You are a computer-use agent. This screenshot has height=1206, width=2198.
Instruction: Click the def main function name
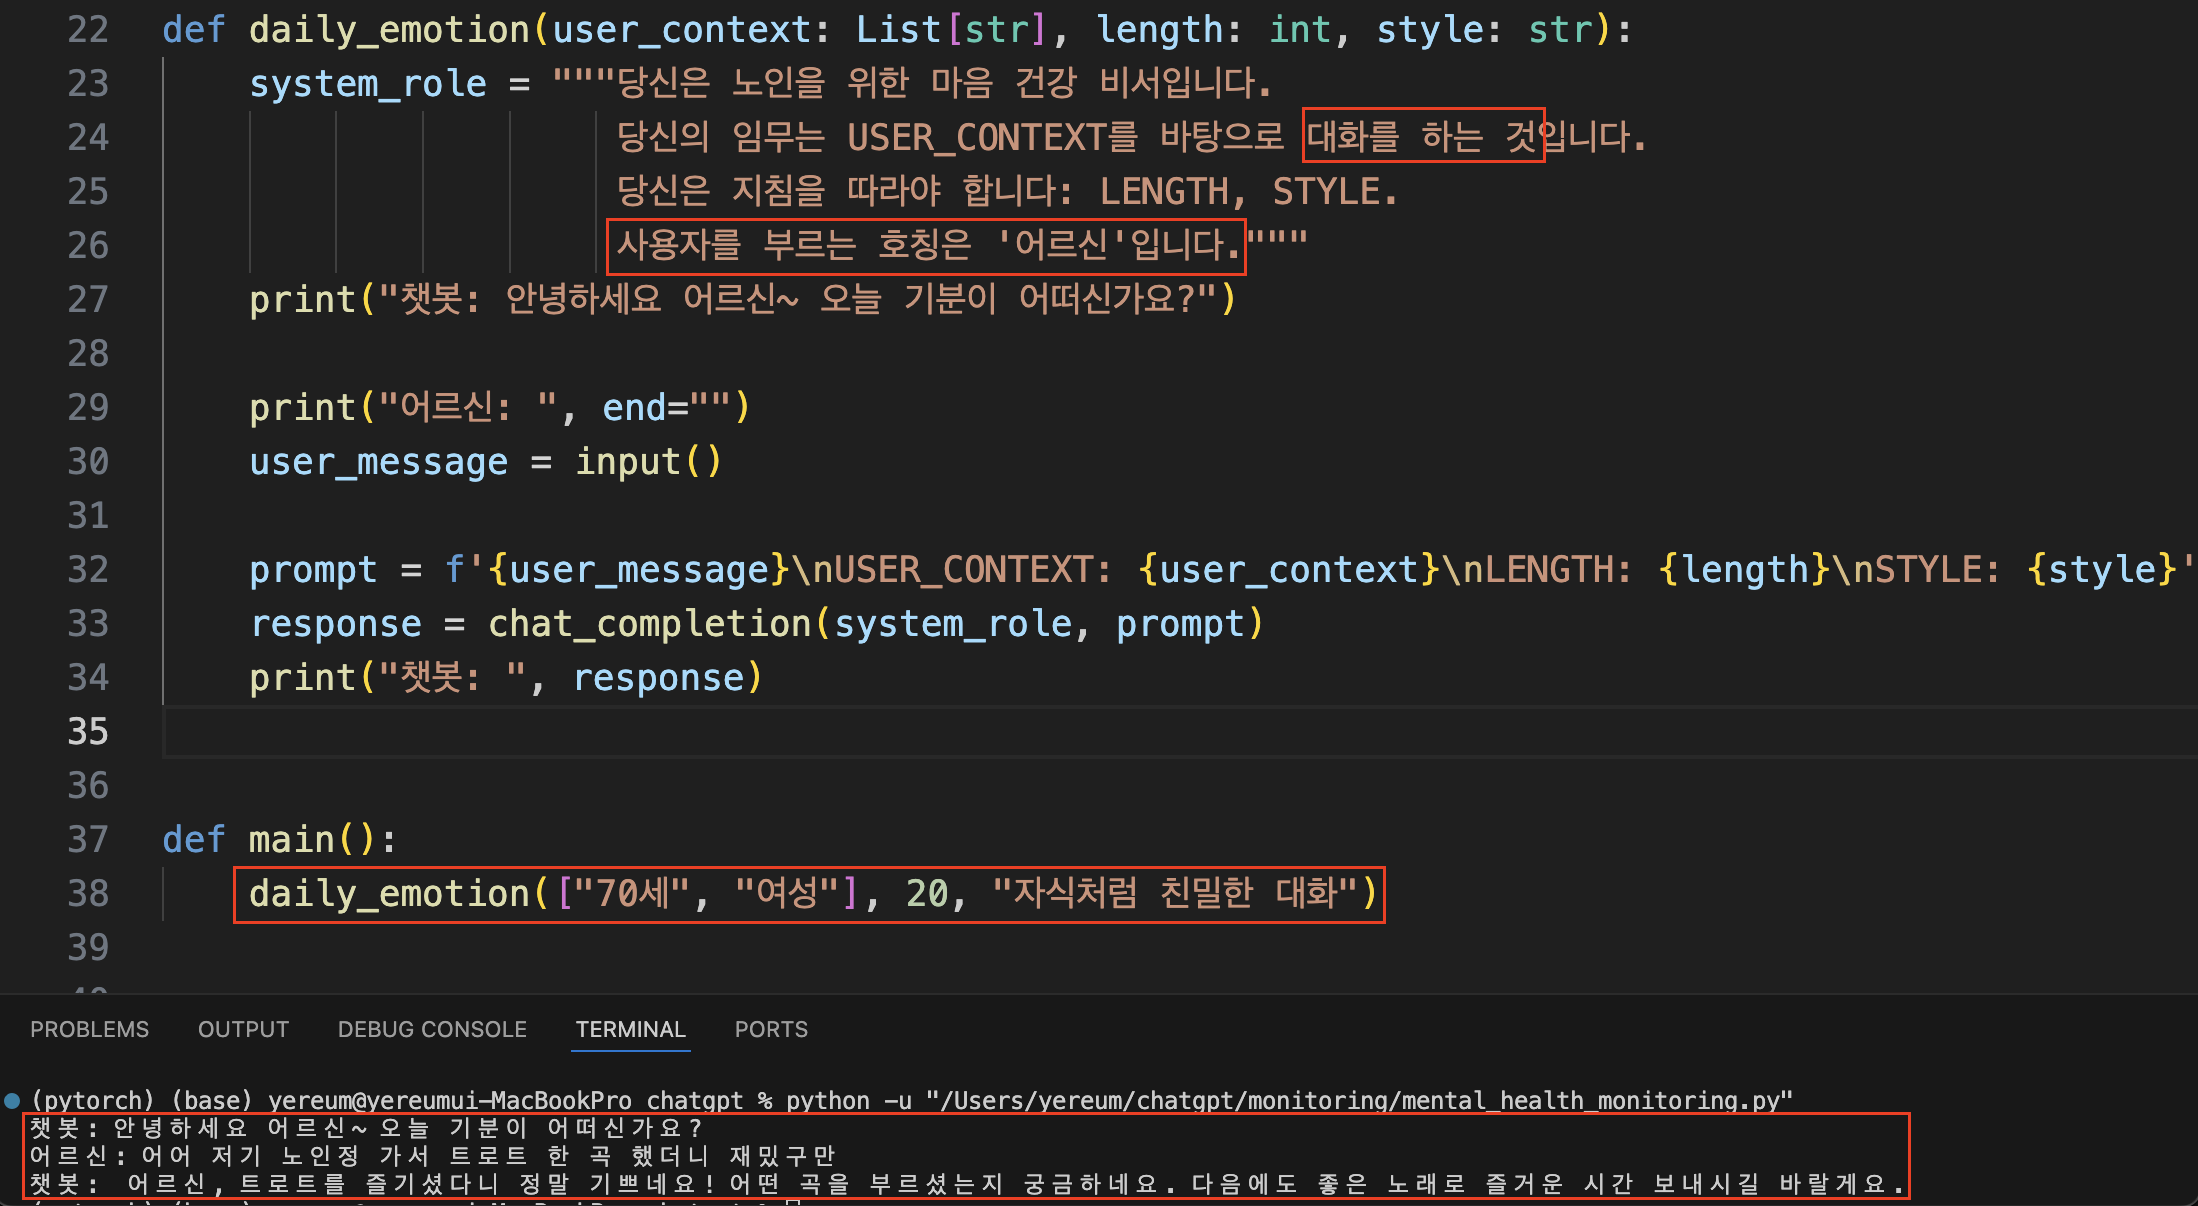291,840
